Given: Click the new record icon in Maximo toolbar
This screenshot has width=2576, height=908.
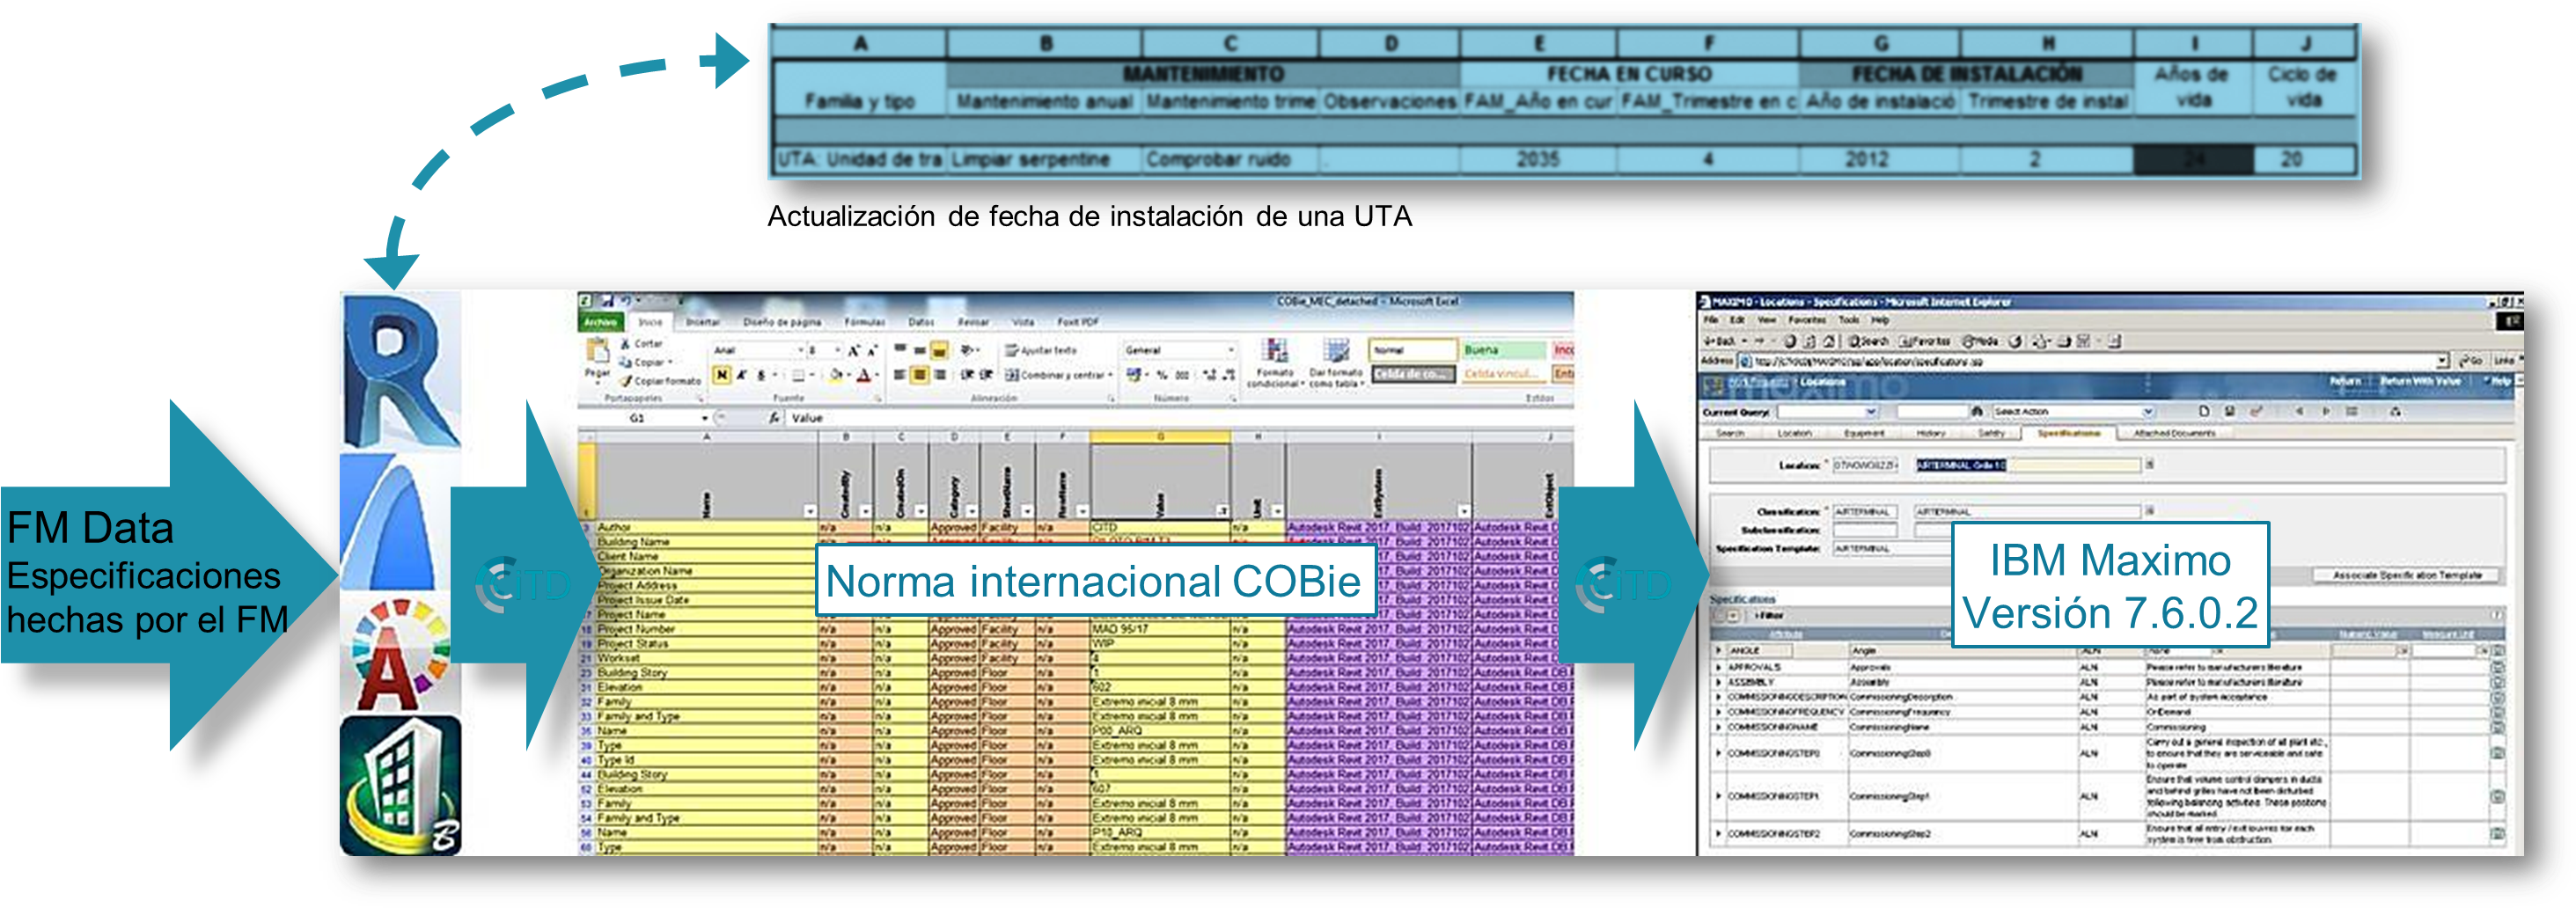Looking at the screenshot, I should point(2204,411).
